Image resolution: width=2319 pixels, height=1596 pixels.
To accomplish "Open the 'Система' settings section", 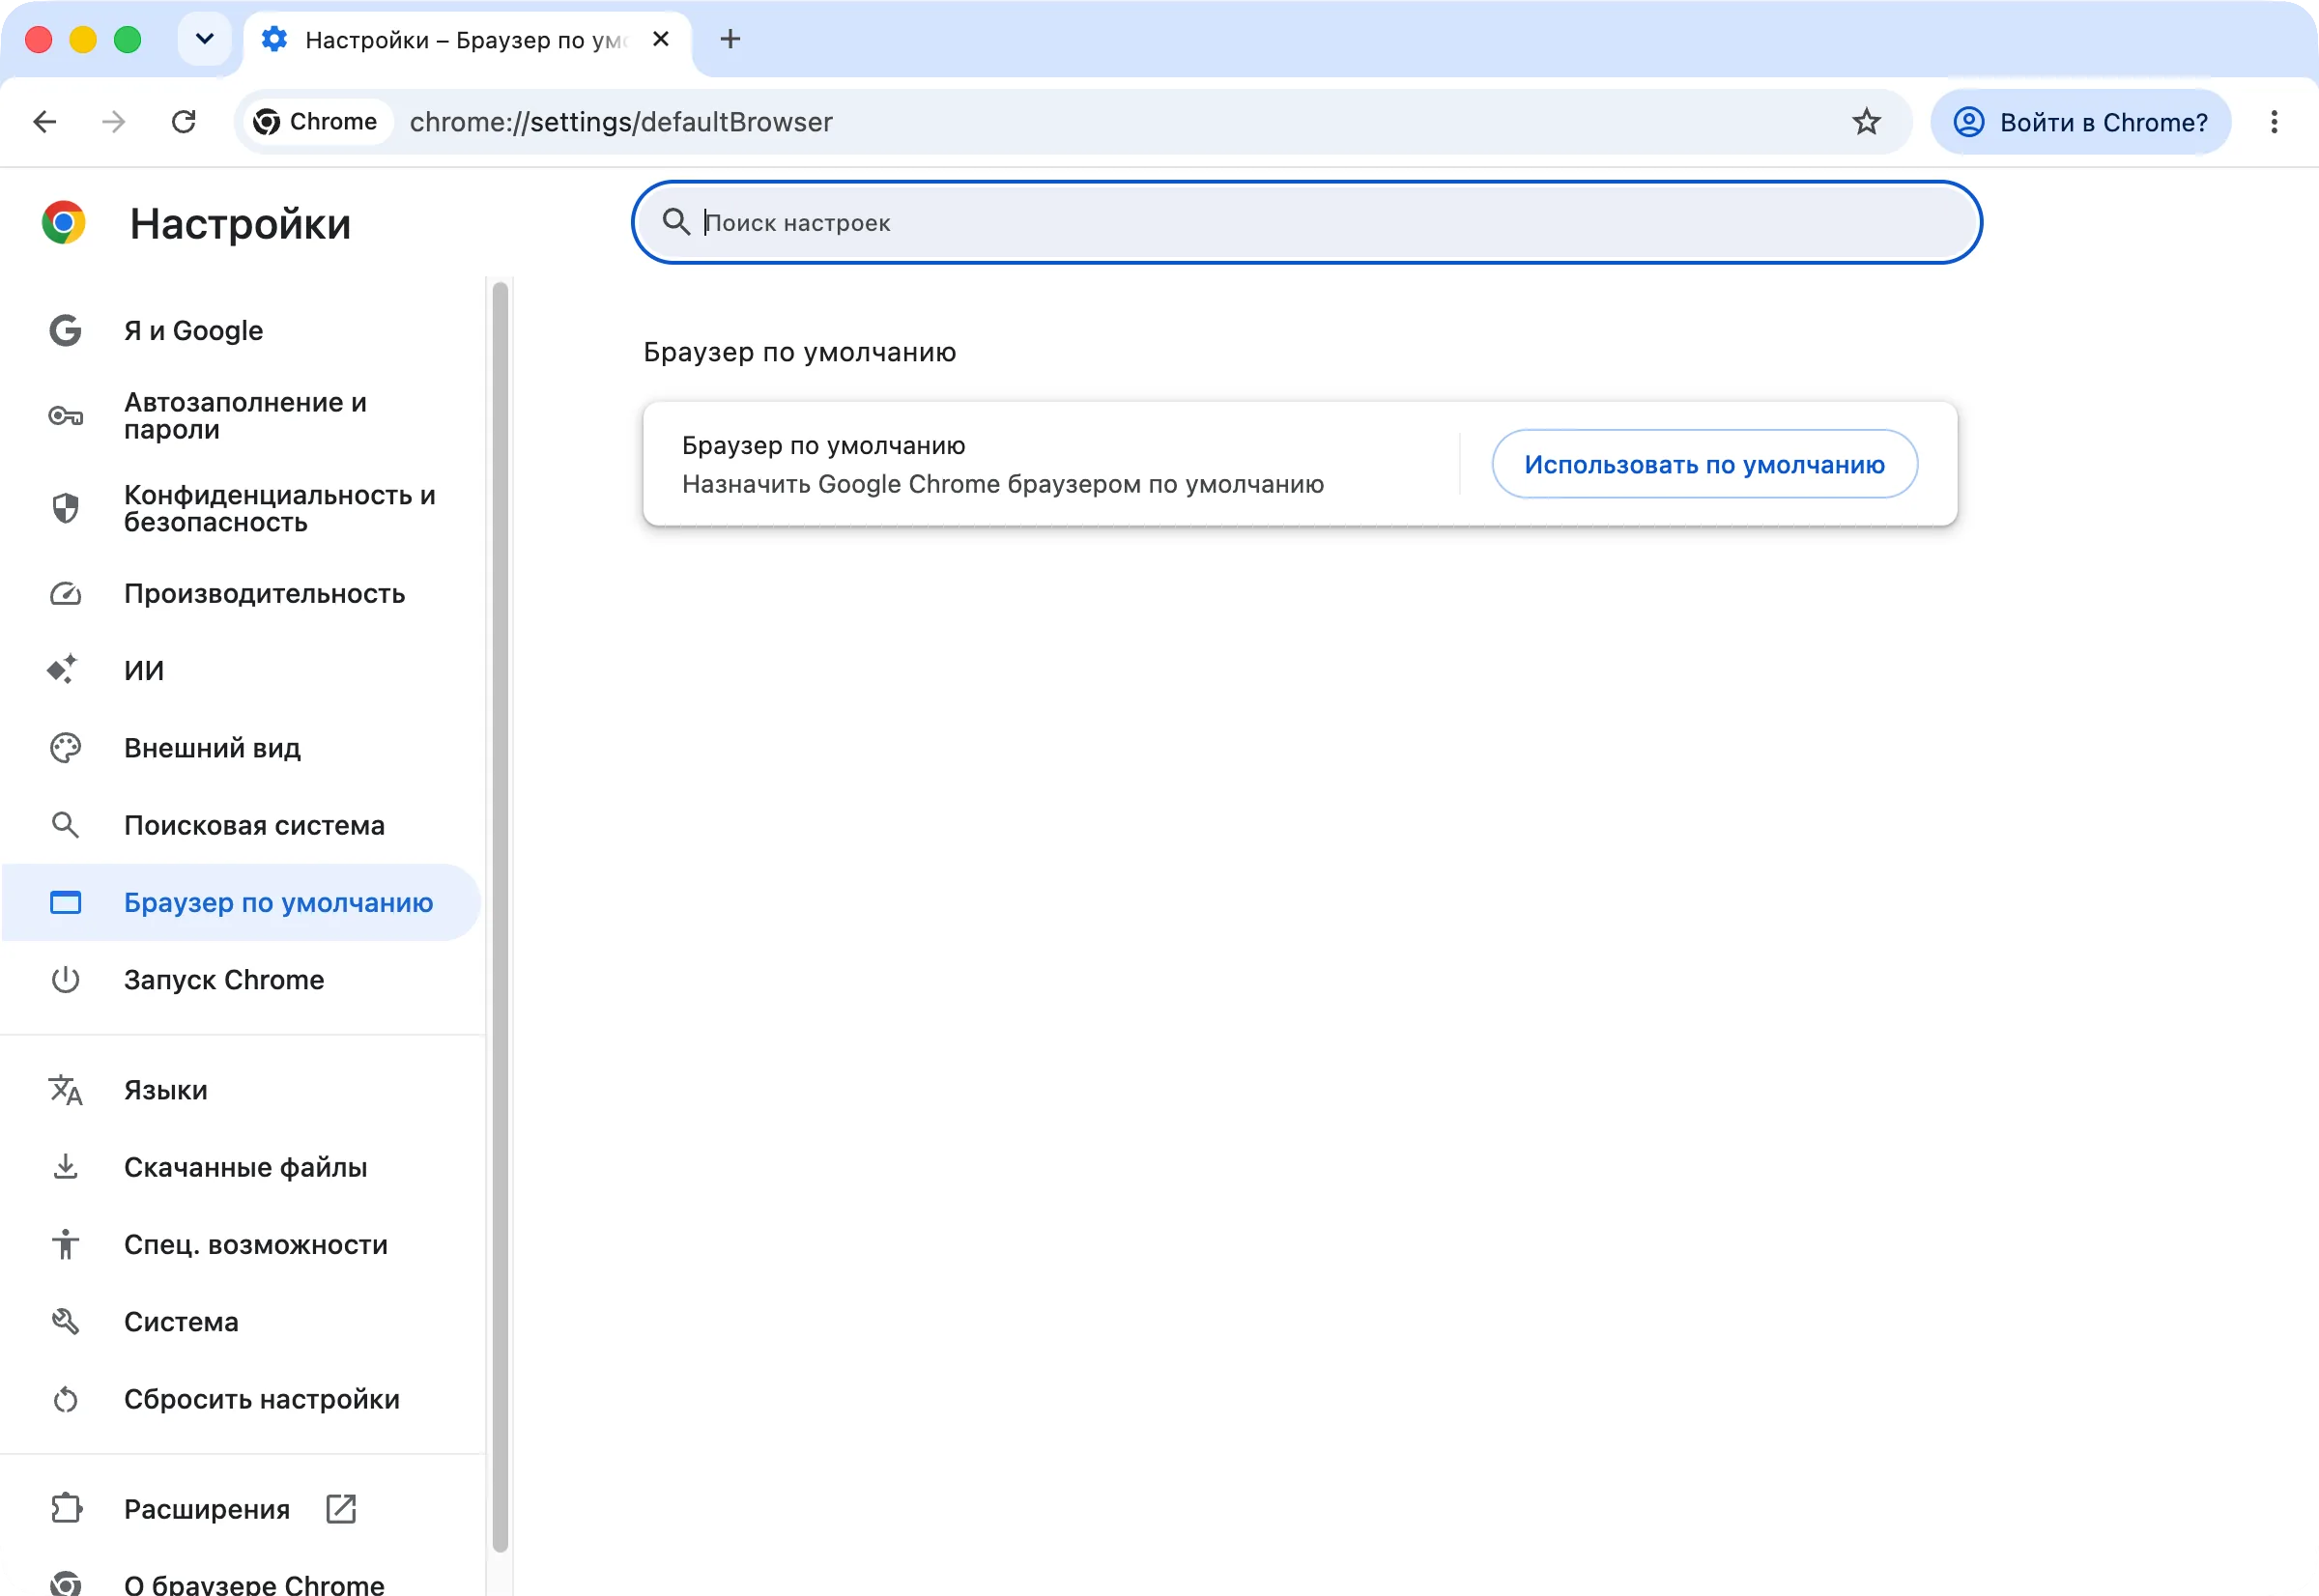I will coord(241,1322).
